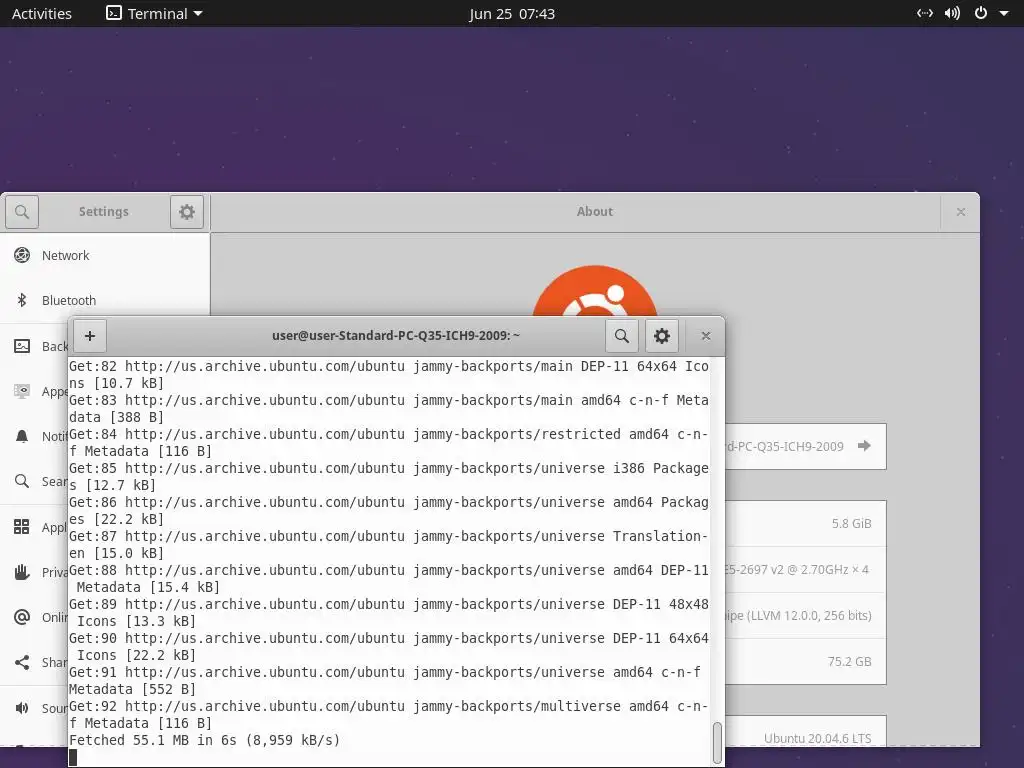
Task: Click the 5.8 GiB memory value
Action: pos(852,524)
